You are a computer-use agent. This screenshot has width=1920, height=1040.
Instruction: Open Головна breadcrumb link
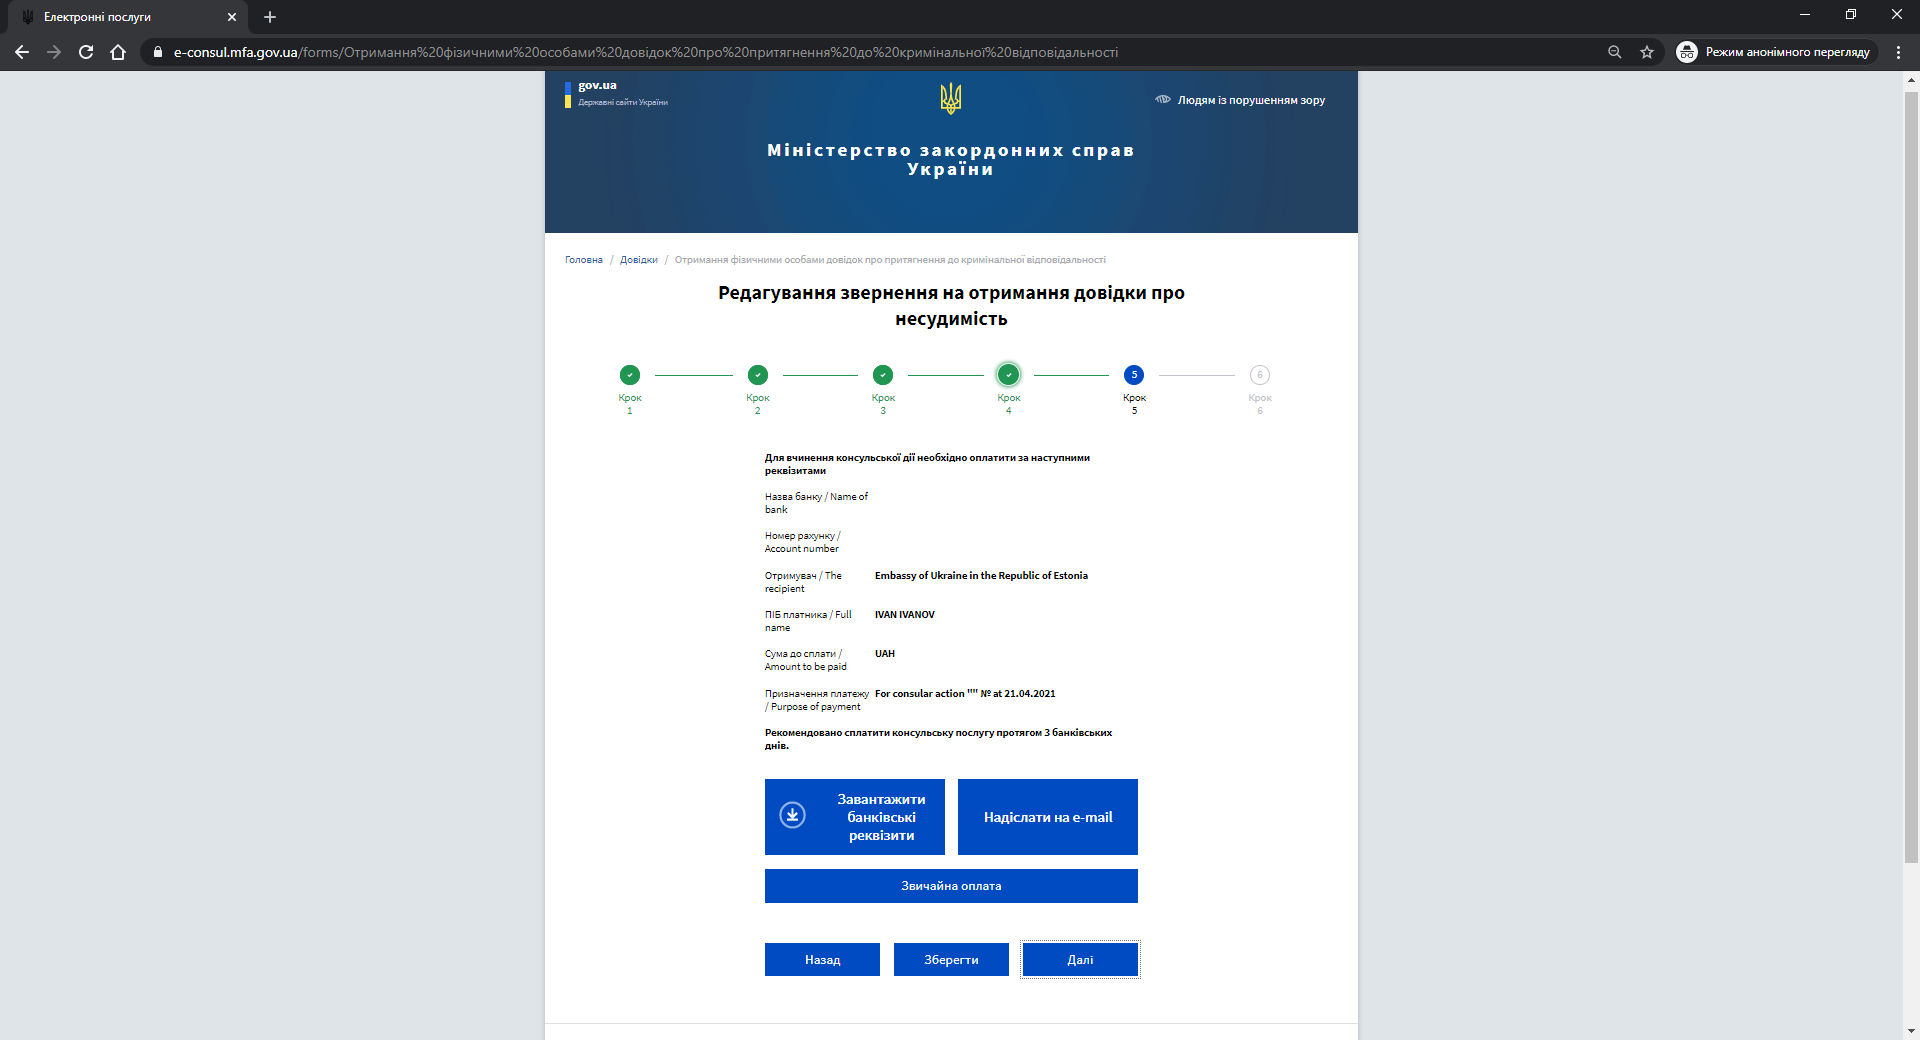click(x=584, y=260)
